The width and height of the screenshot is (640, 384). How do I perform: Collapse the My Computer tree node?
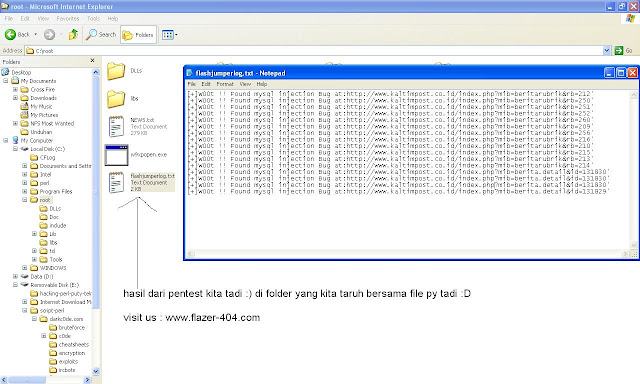6,140
